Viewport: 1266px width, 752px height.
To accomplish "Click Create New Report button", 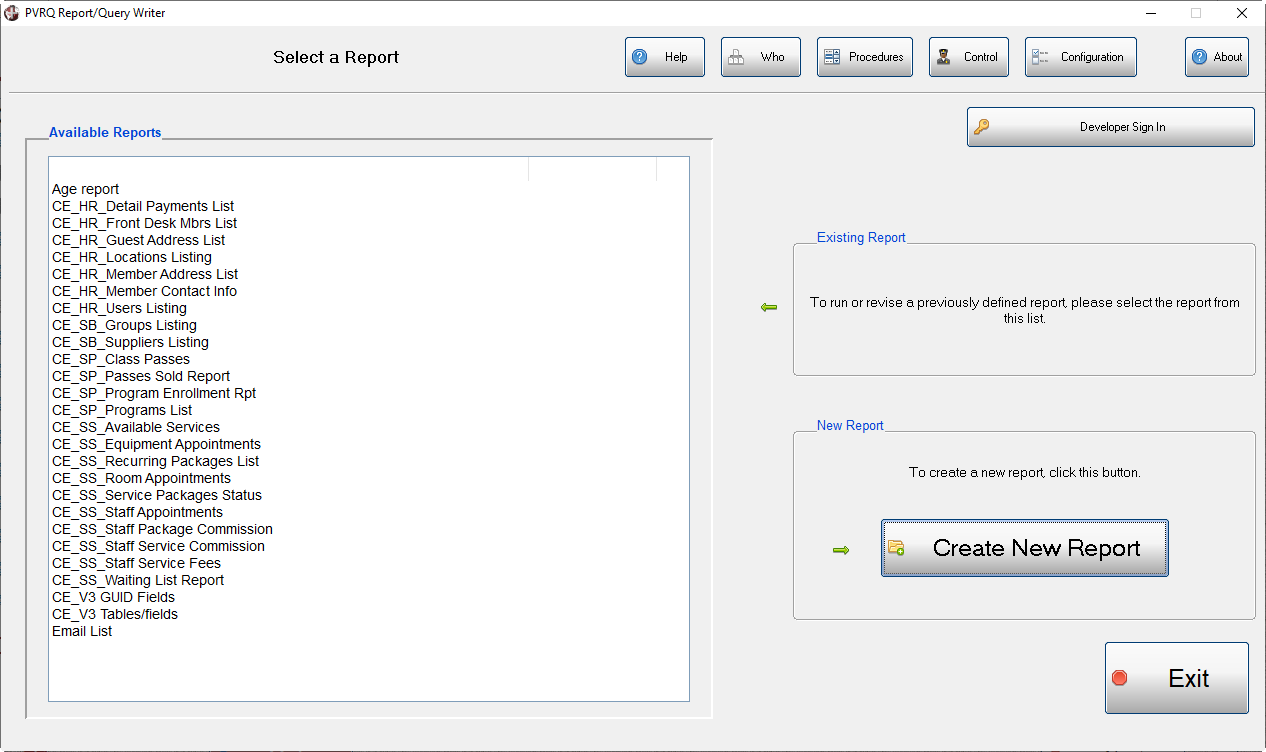I will click(x=1024, y=548).
